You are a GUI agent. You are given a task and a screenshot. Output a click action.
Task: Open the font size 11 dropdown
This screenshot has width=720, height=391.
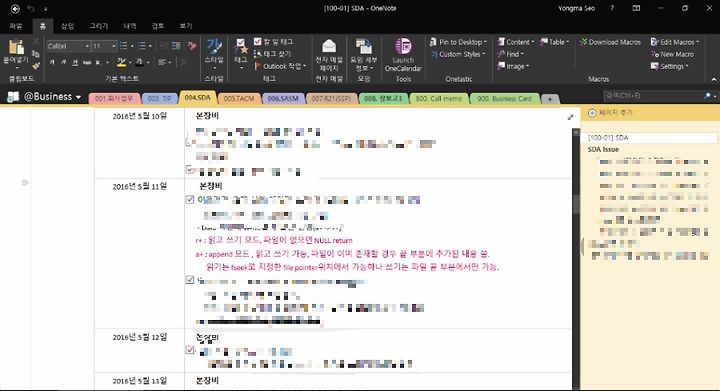[113, 46]
